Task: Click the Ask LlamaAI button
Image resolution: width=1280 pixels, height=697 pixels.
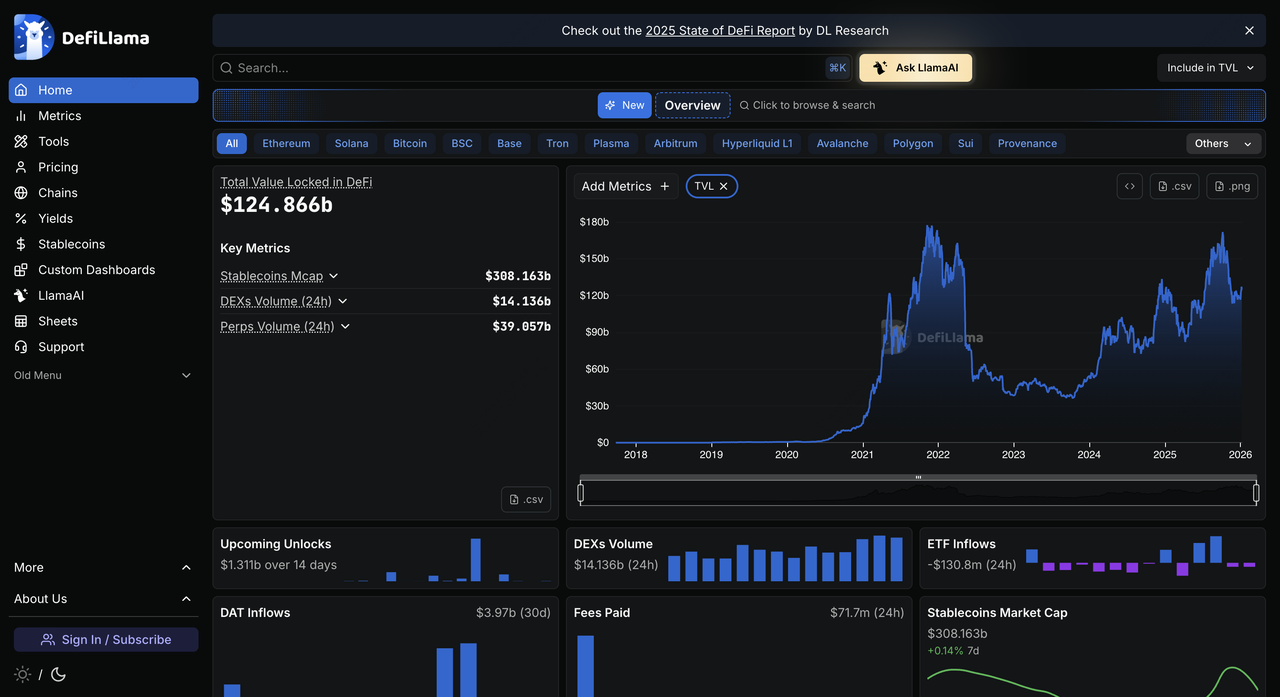Action: (x=915, y=68)
